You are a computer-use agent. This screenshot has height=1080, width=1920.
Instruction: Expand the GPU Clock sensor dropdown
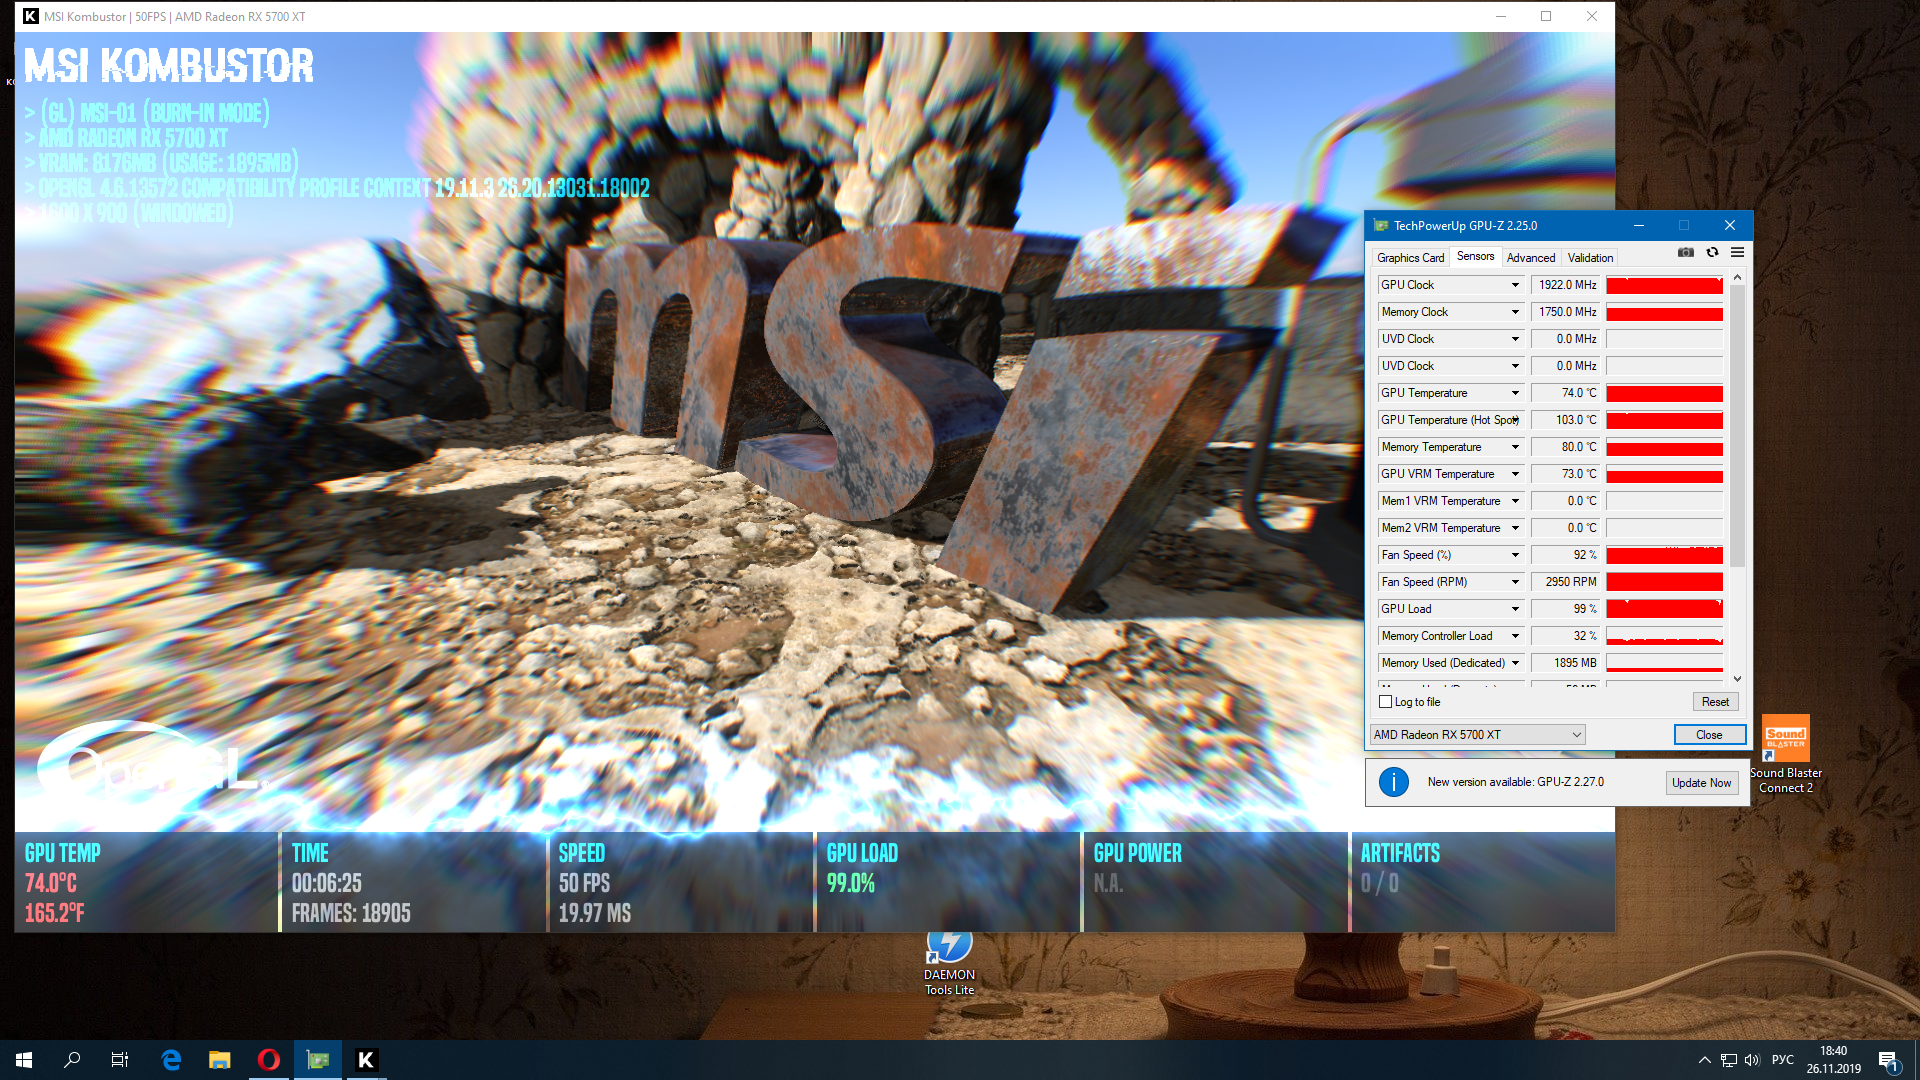[1515, 285]
